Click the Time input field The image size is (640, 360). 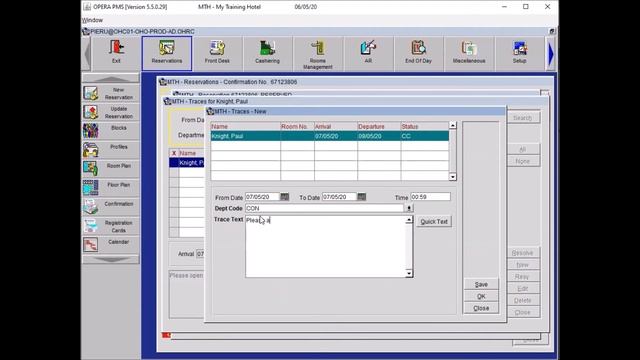coord(430,197)
